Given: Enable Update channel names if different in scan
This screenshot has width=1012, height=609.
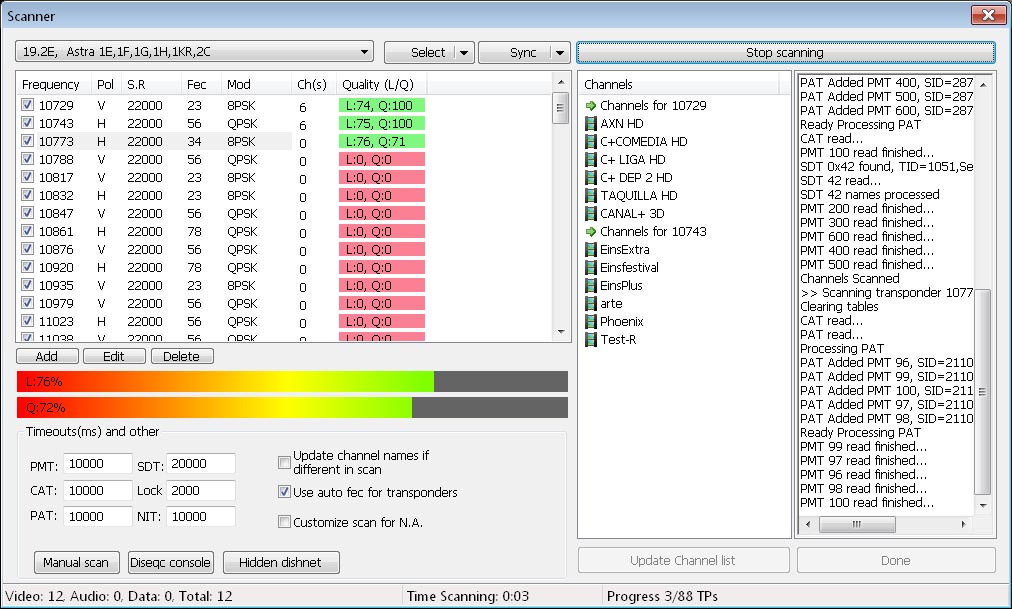Looking at the screenshot, I should (x=284, y=463).
